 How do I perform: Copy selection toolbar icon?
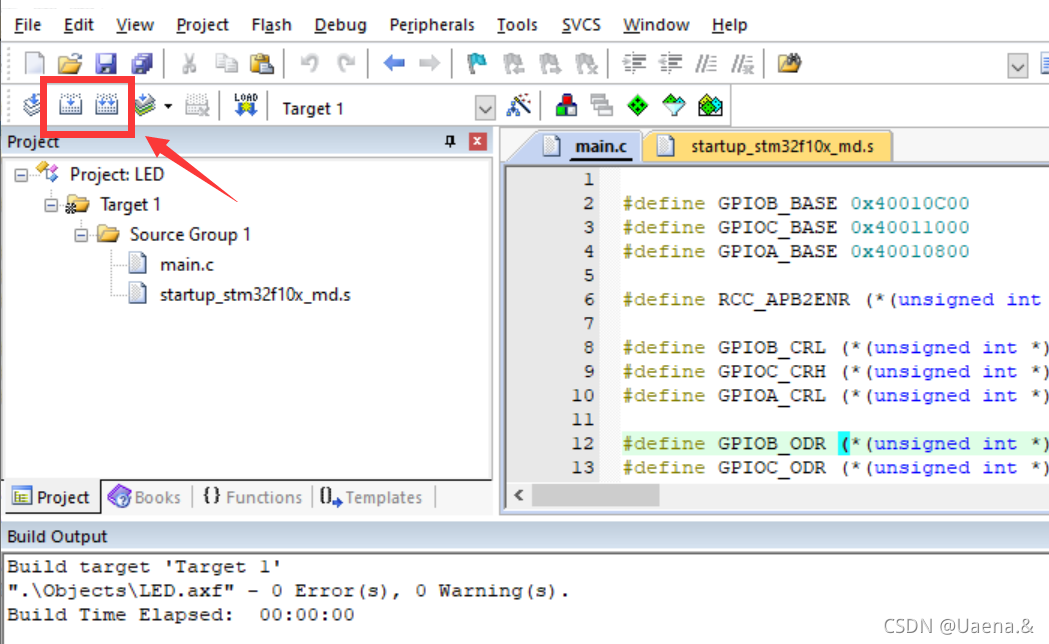[x=226, y=64]
